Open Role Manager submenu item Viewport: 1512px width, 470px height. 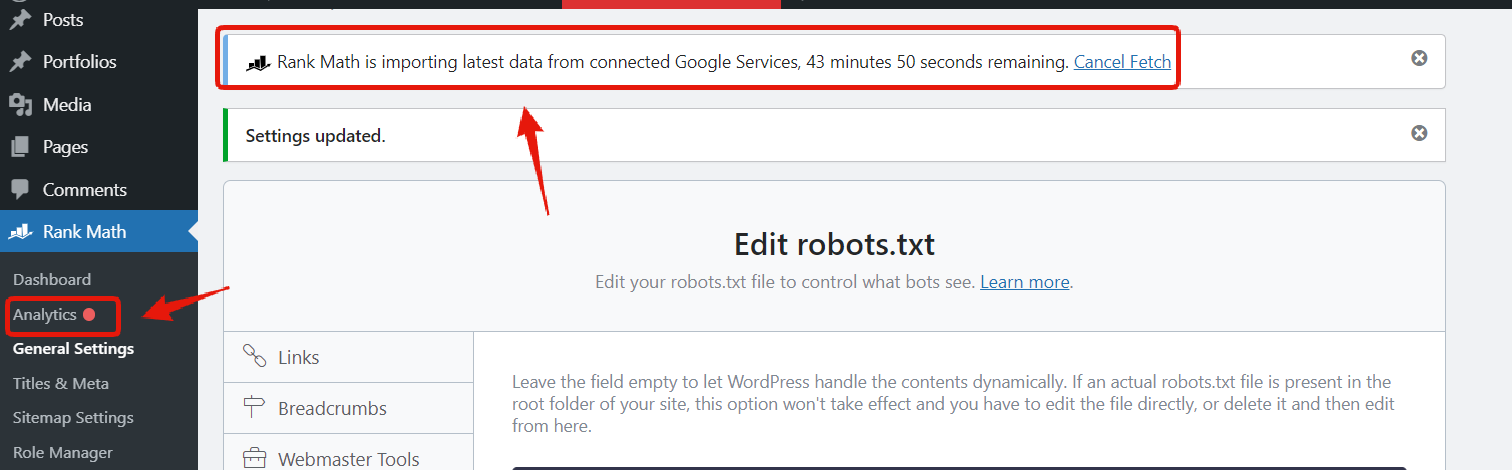point(63,453)
